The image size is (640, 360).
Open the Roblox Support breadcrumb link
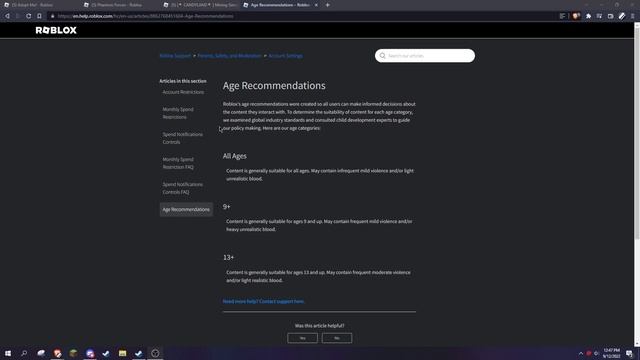click(x=175, y=56)
